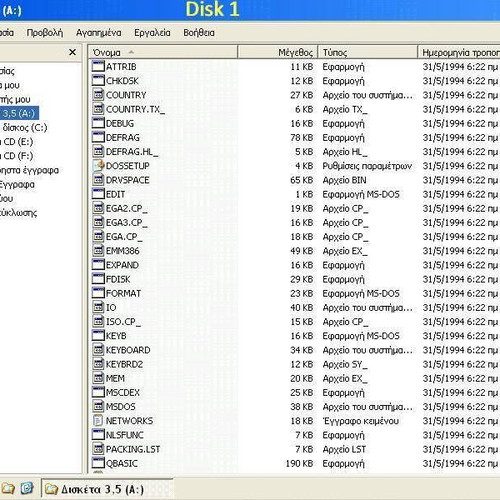Click the Internet Explorer quick launch icon

click(x=27, y=489)
